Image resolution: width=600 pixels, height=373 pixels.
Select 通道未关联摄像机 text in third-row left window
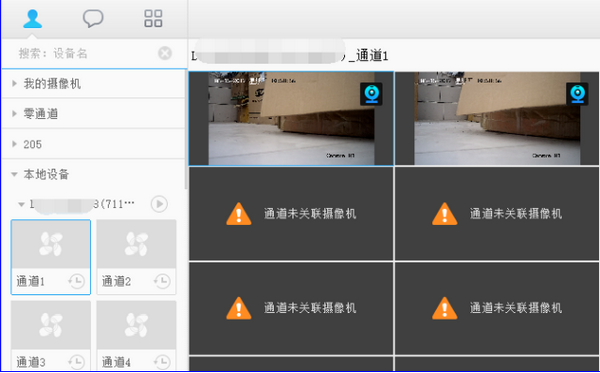pyautogui.click(x=310, y=308)
